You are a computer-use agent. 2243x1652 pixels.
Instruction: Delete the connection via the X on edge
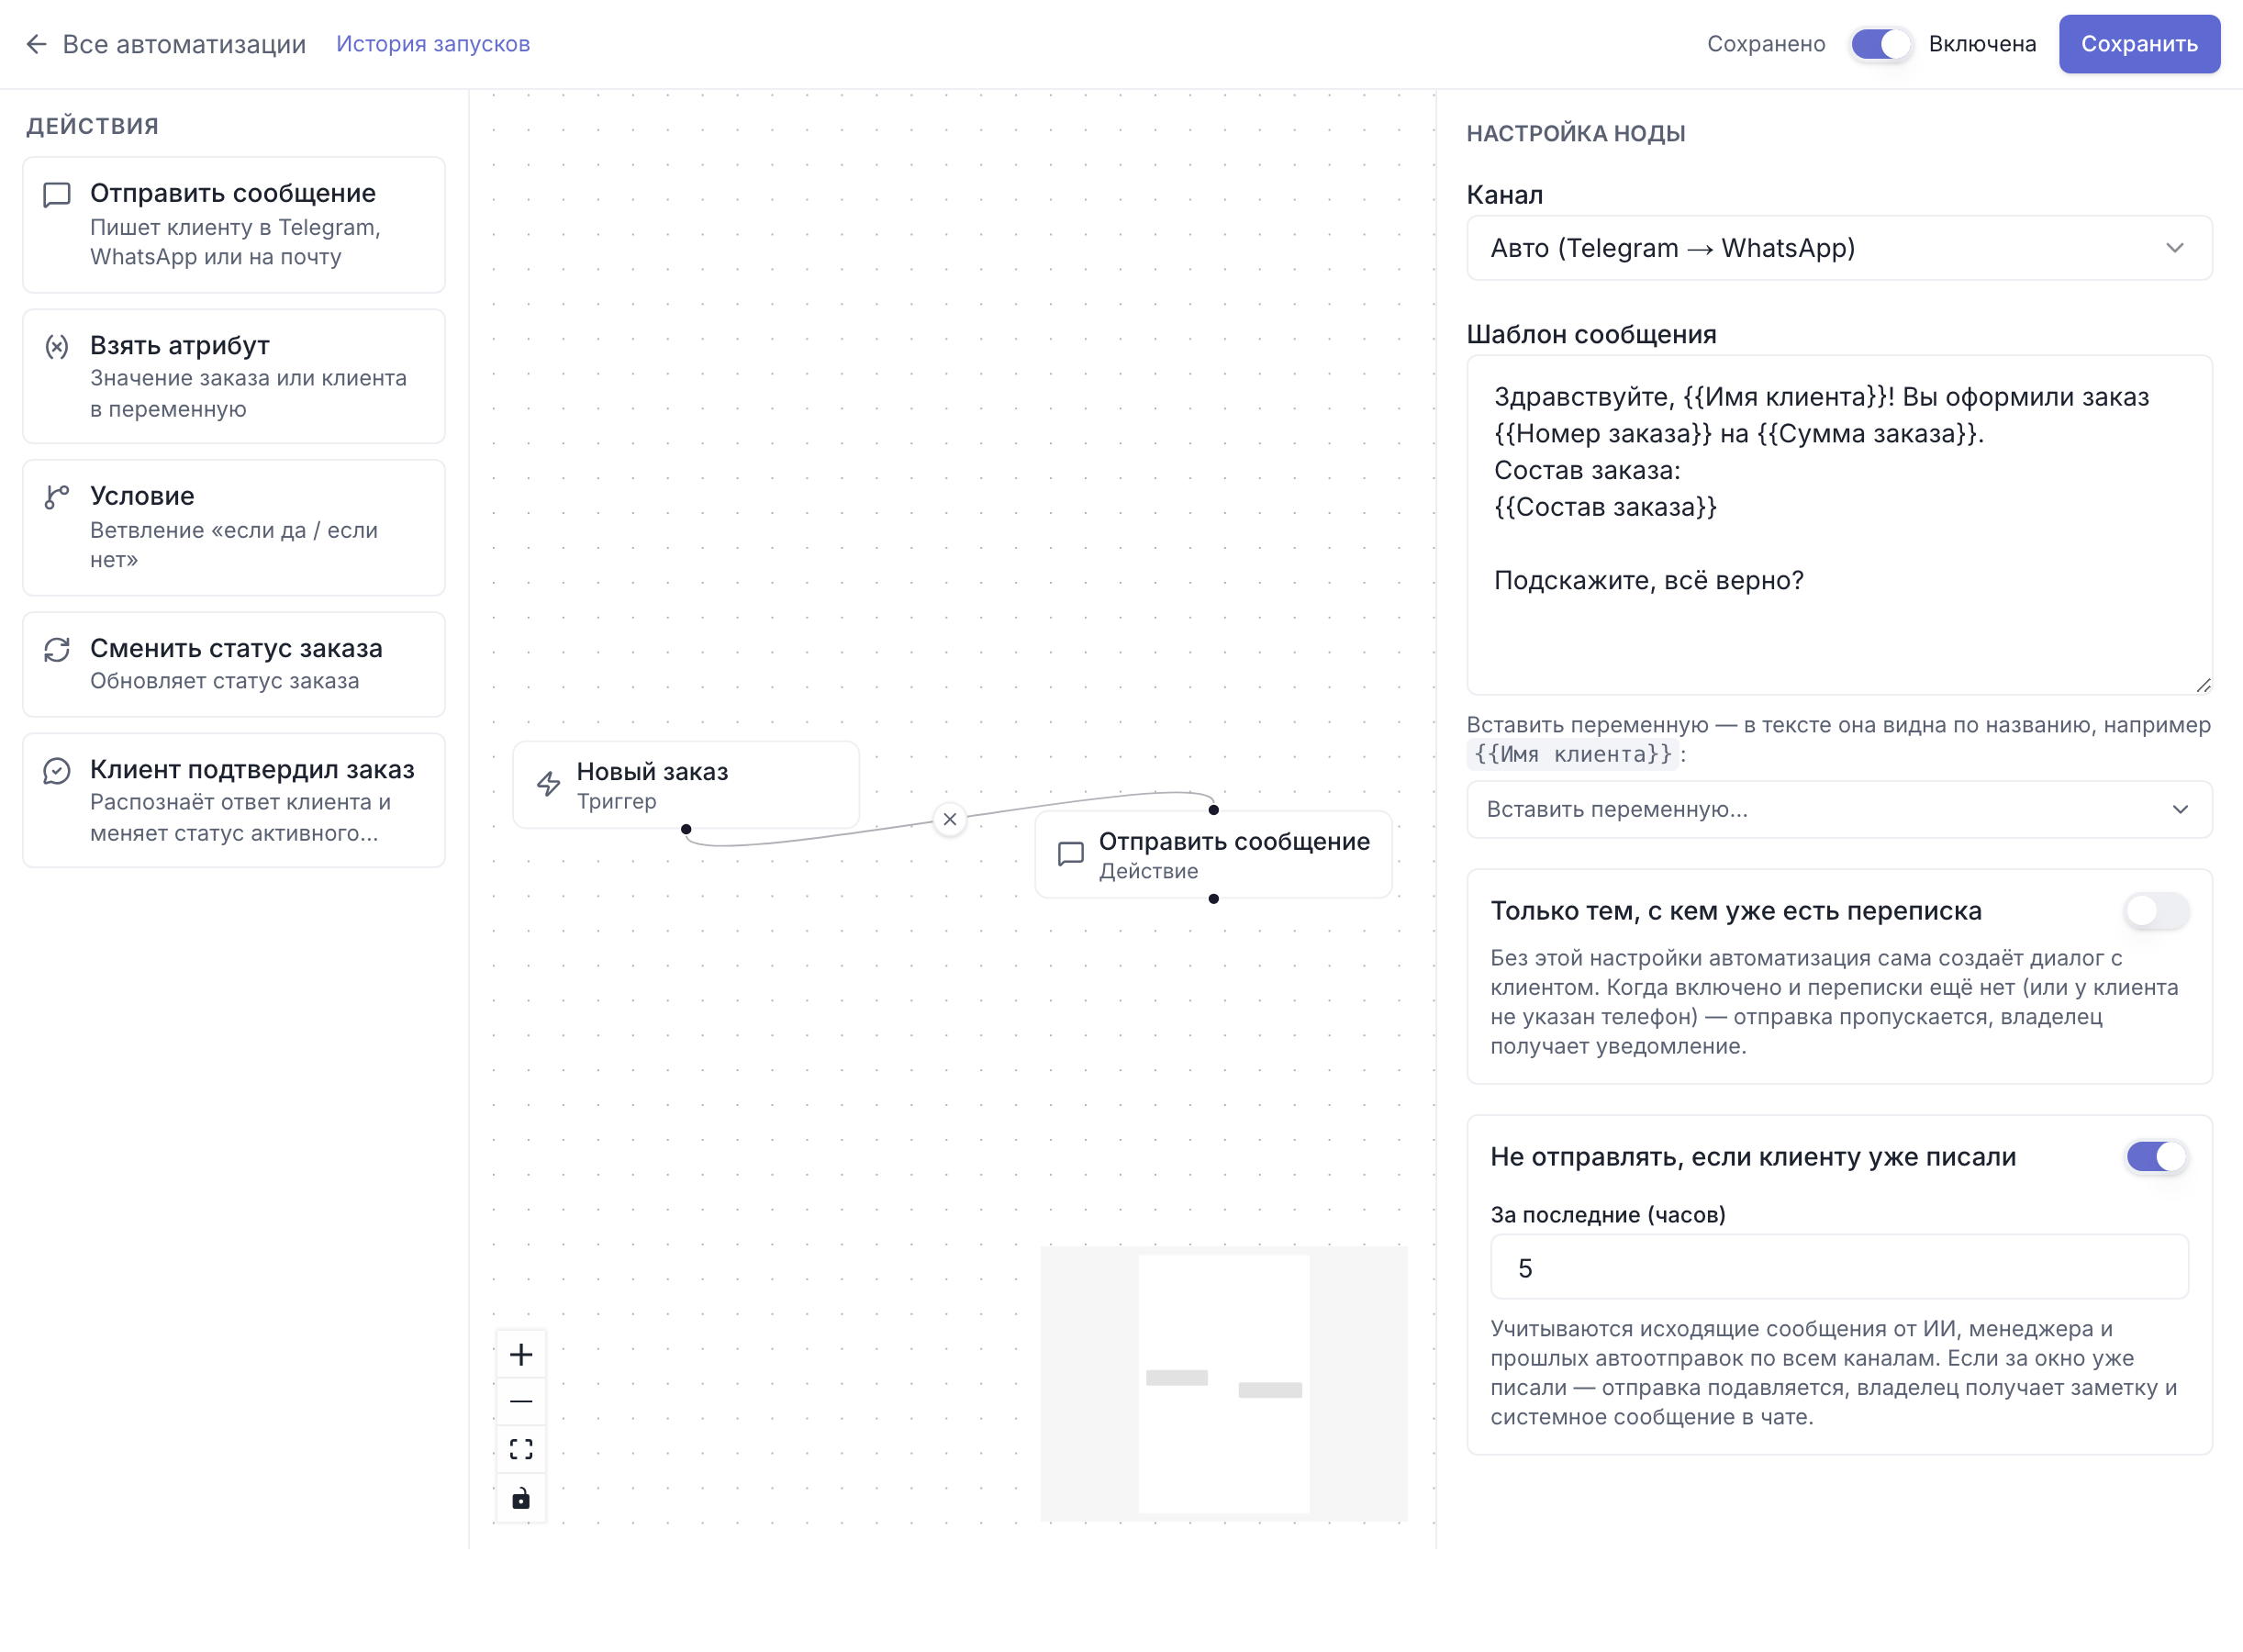(950, 819)
